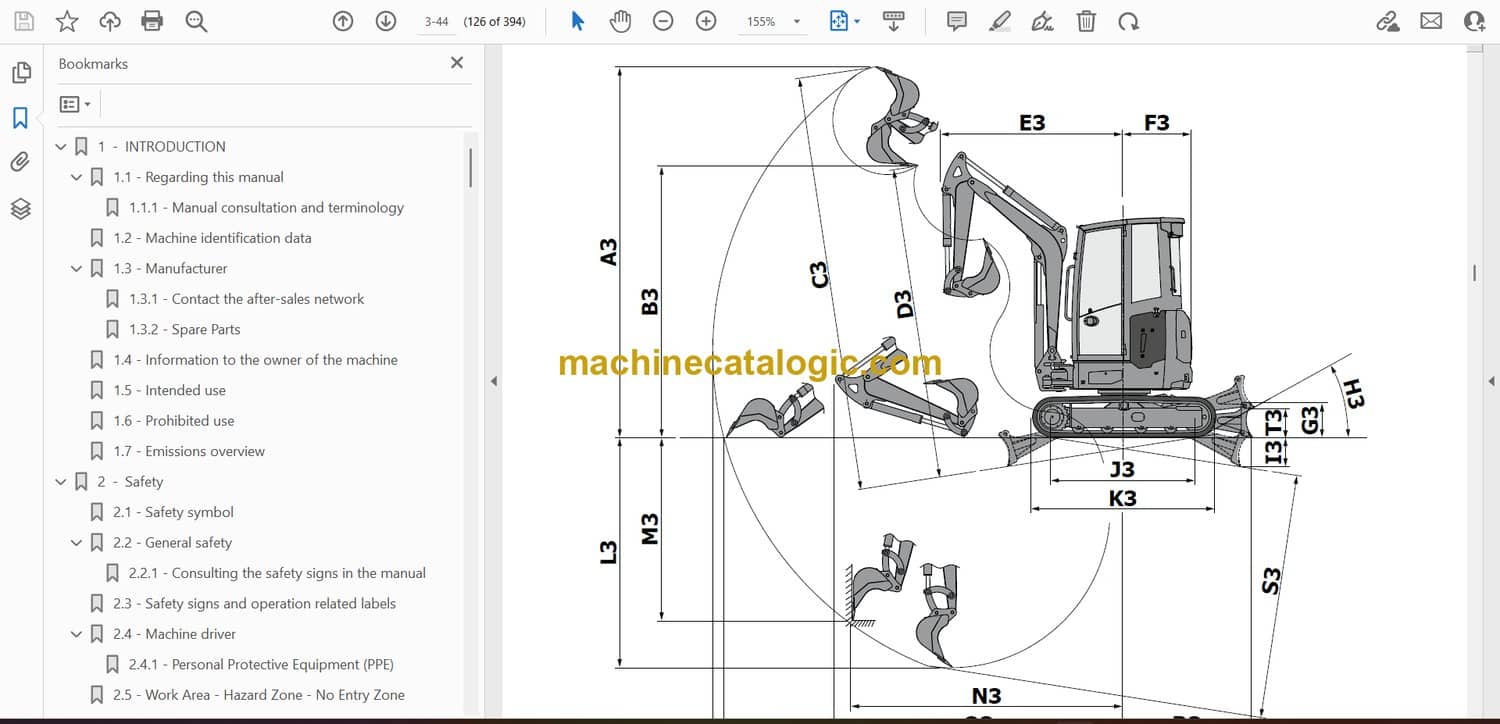Zoom in with the plus icon
The image size is (1500, 724).
click(x=706, y=21)
